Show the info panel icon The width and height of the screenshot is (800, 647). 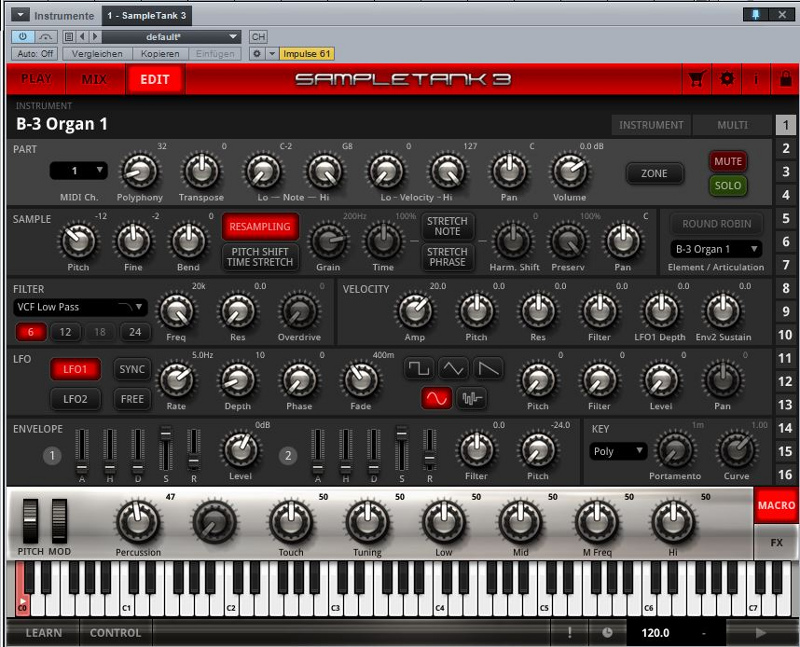pos(756,79)
